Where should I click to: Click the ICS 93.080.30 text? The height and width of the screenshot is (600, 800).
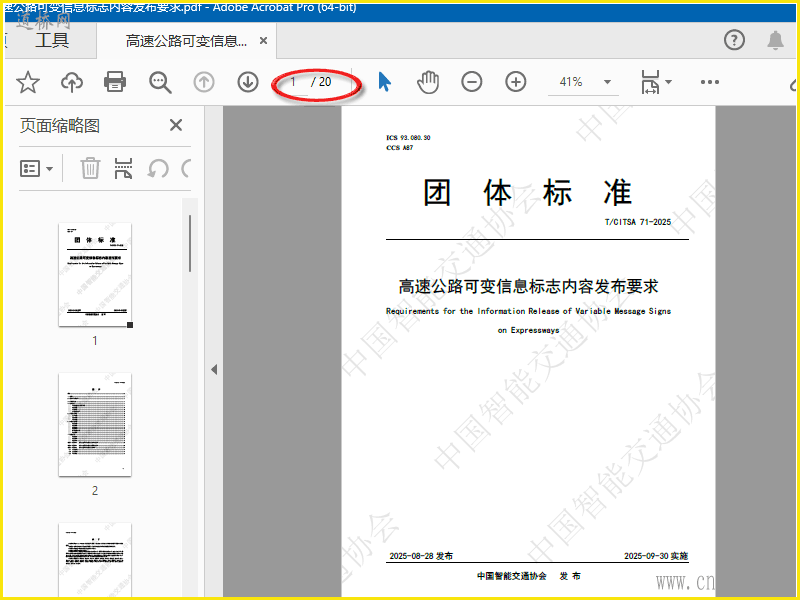[x=408, y=138]
